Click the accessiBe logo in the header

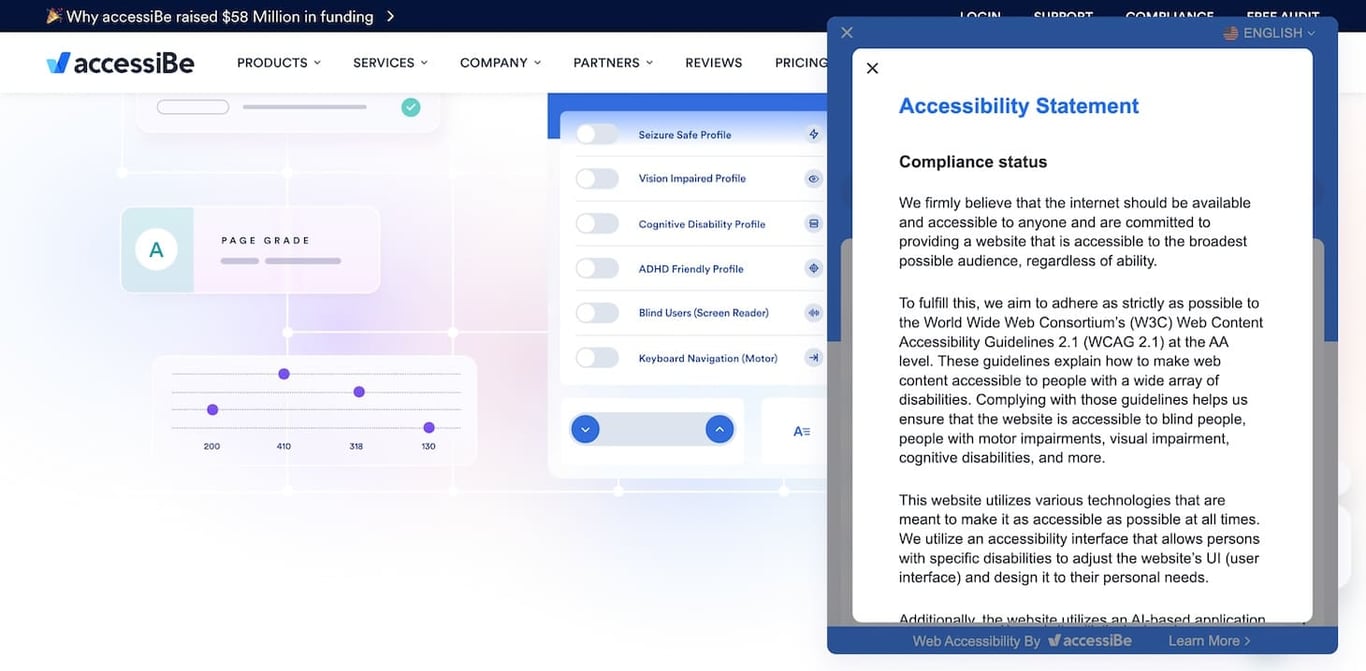119,62
